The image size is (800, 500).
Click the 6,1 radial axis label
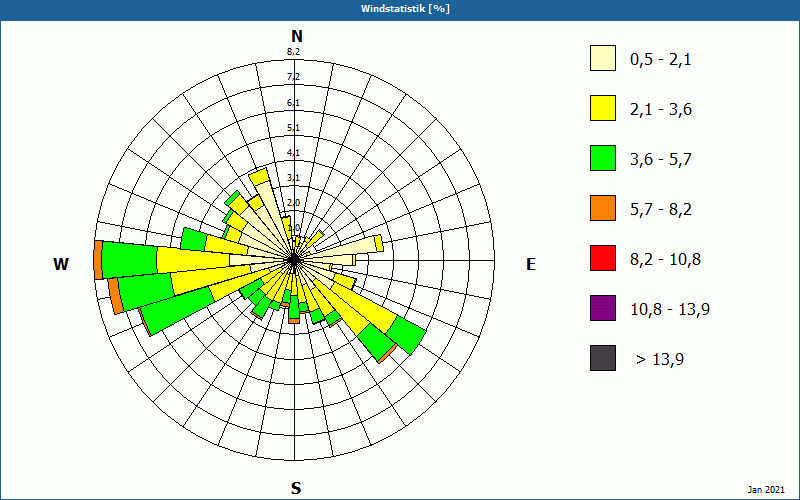(x=293, y=103)
